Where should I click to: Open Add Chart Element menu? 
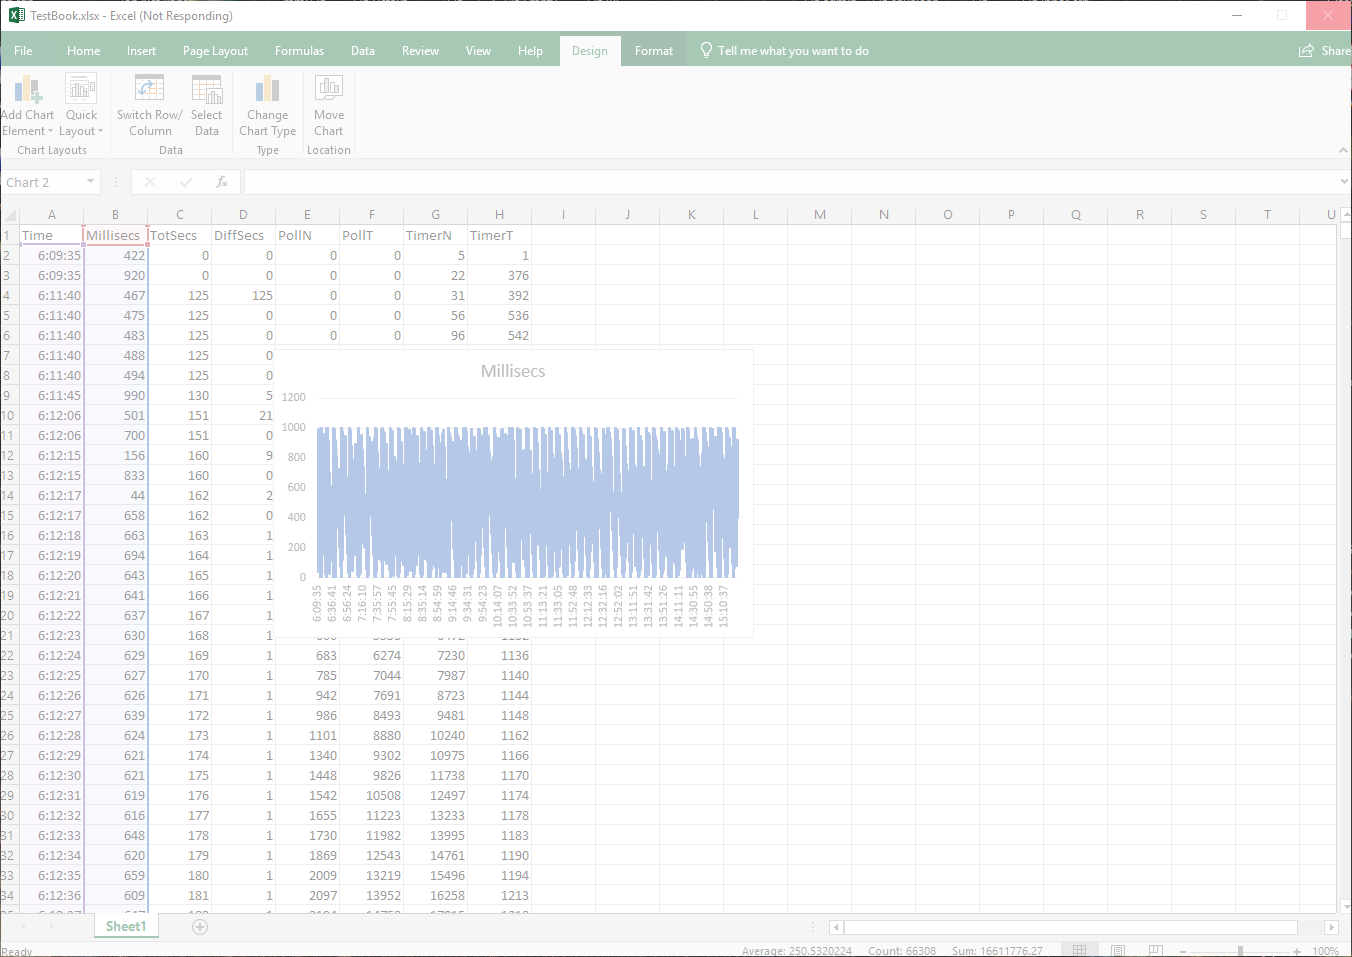pyautogui.click(x=27, y=106)
